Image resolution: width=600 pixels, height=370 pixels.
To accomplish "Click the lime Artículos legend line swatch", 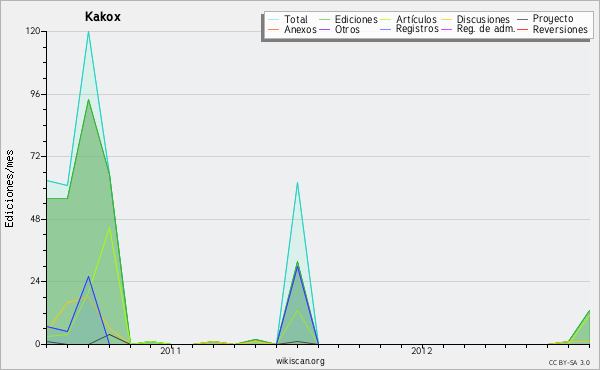I will [x=385, y=20].
